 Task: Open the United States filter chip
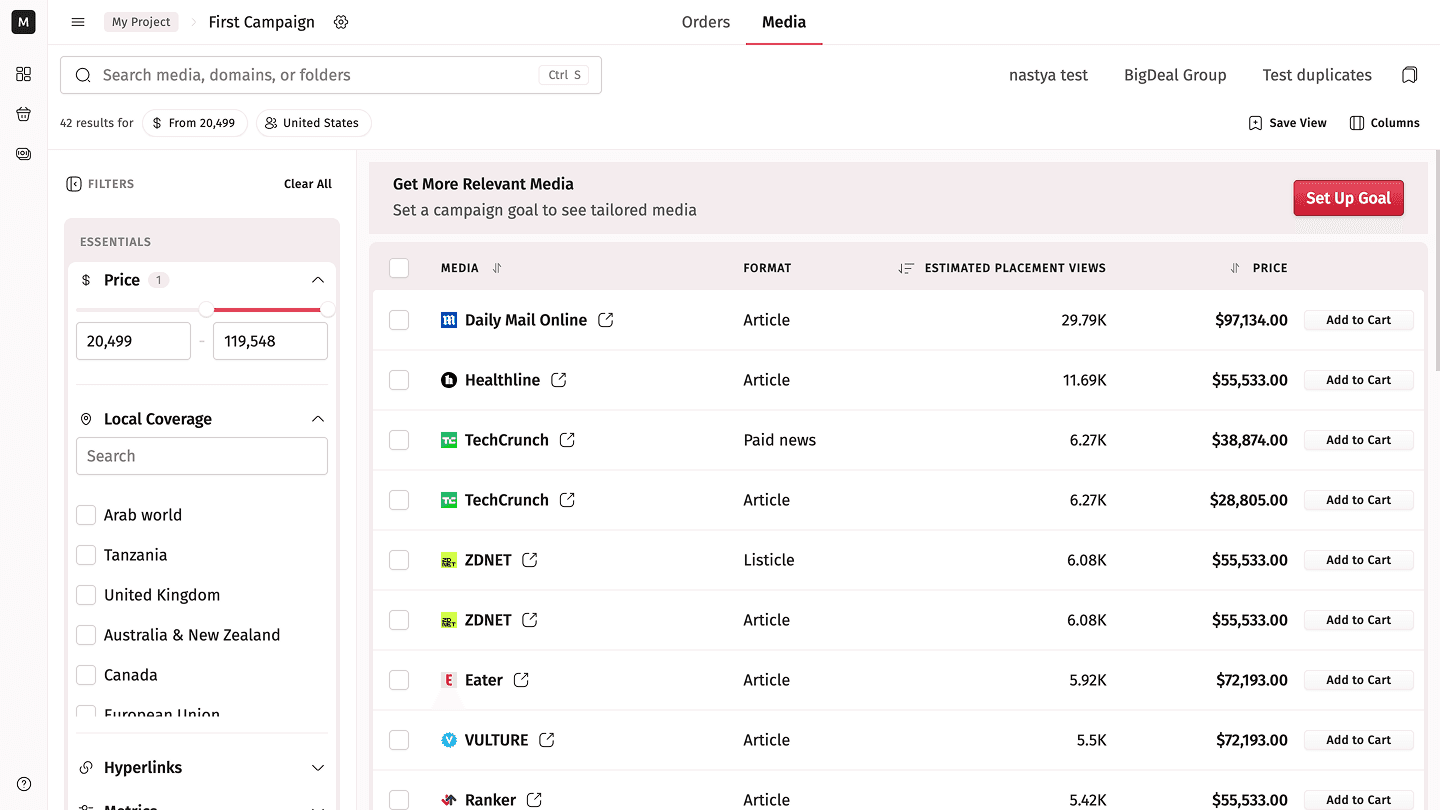pos(313,123)
